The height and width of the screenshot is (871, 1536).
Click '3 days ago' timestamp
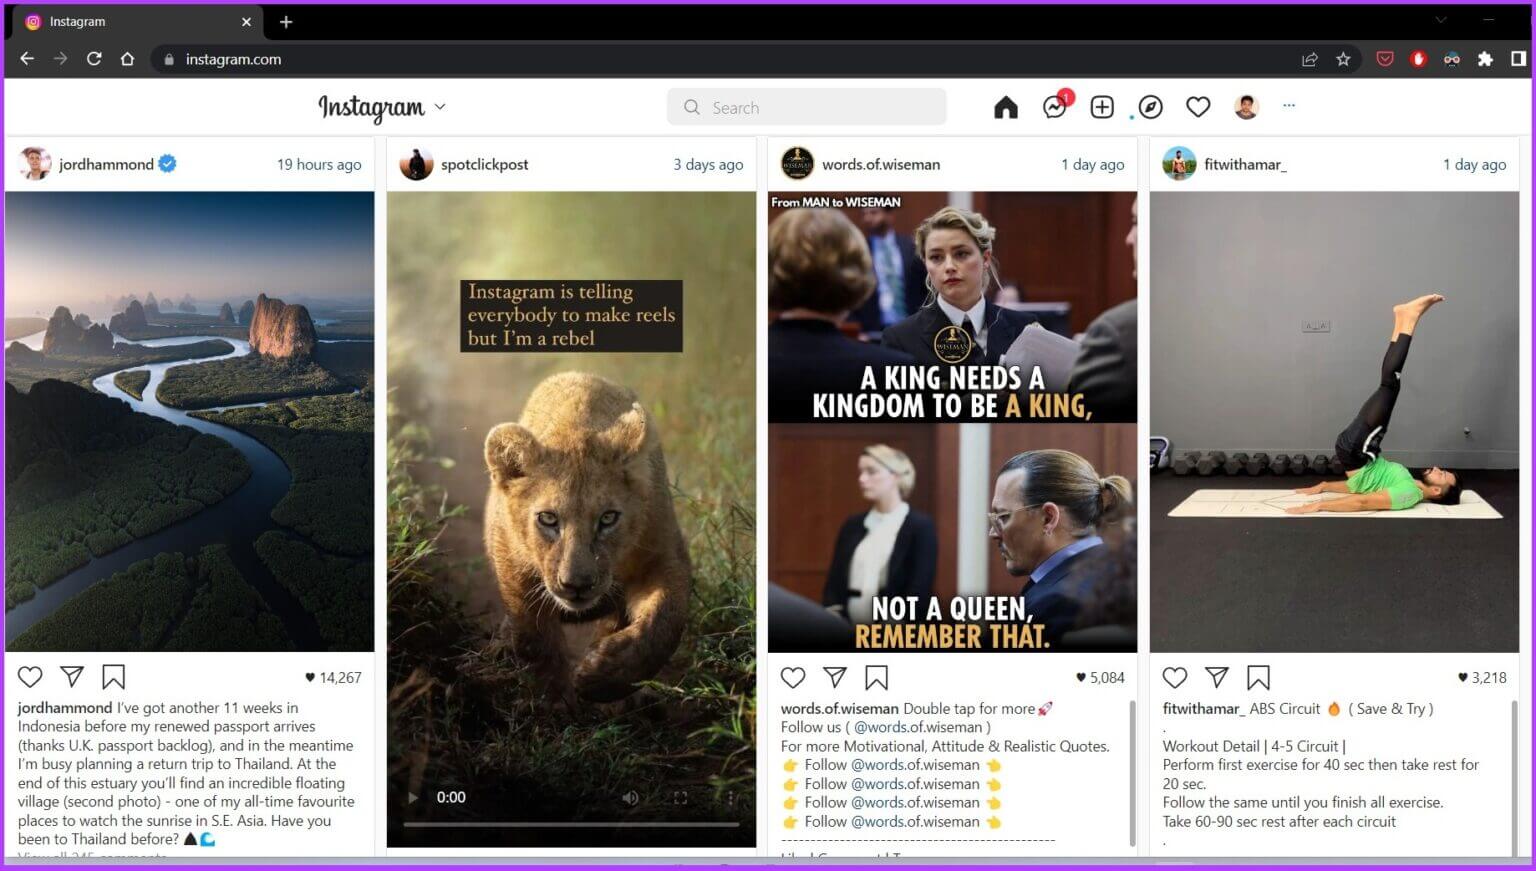click(x=708, y=164)
